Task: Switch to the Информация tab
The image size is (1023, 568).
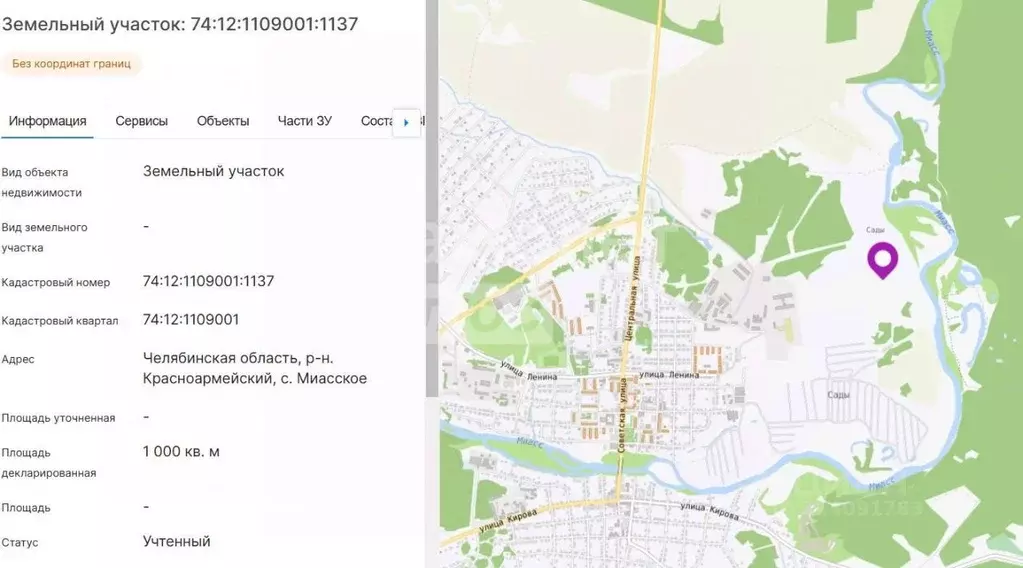Action: point(47,121)
